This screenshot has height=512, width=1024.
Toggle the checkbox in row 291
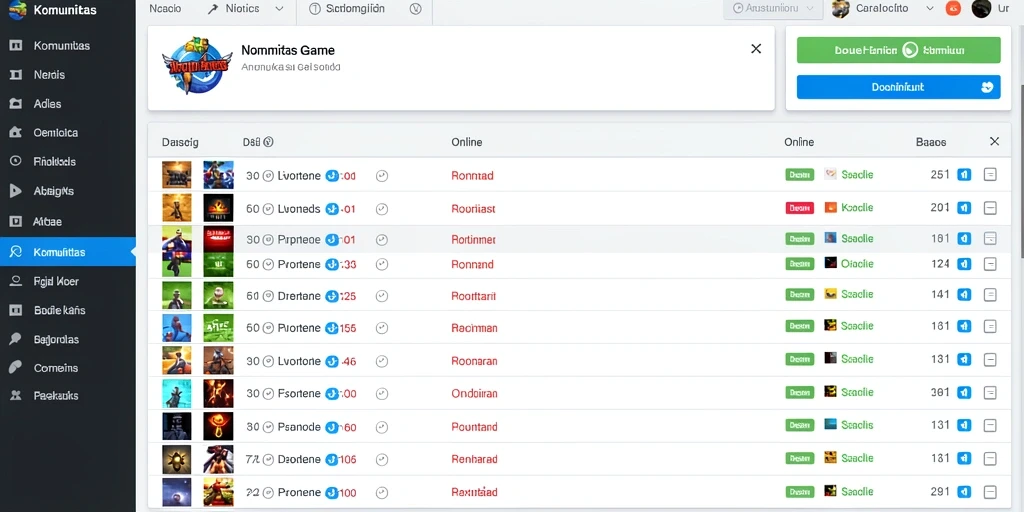pos(990,491)
